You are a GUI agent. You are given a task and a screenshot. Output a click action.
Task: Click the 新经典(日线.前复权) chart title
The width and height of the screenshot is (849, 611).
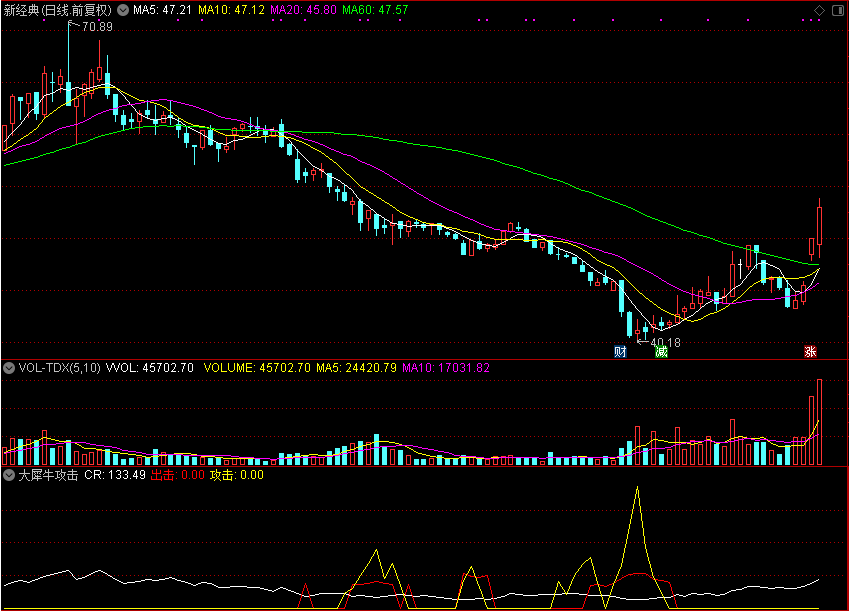pos(57,10)
